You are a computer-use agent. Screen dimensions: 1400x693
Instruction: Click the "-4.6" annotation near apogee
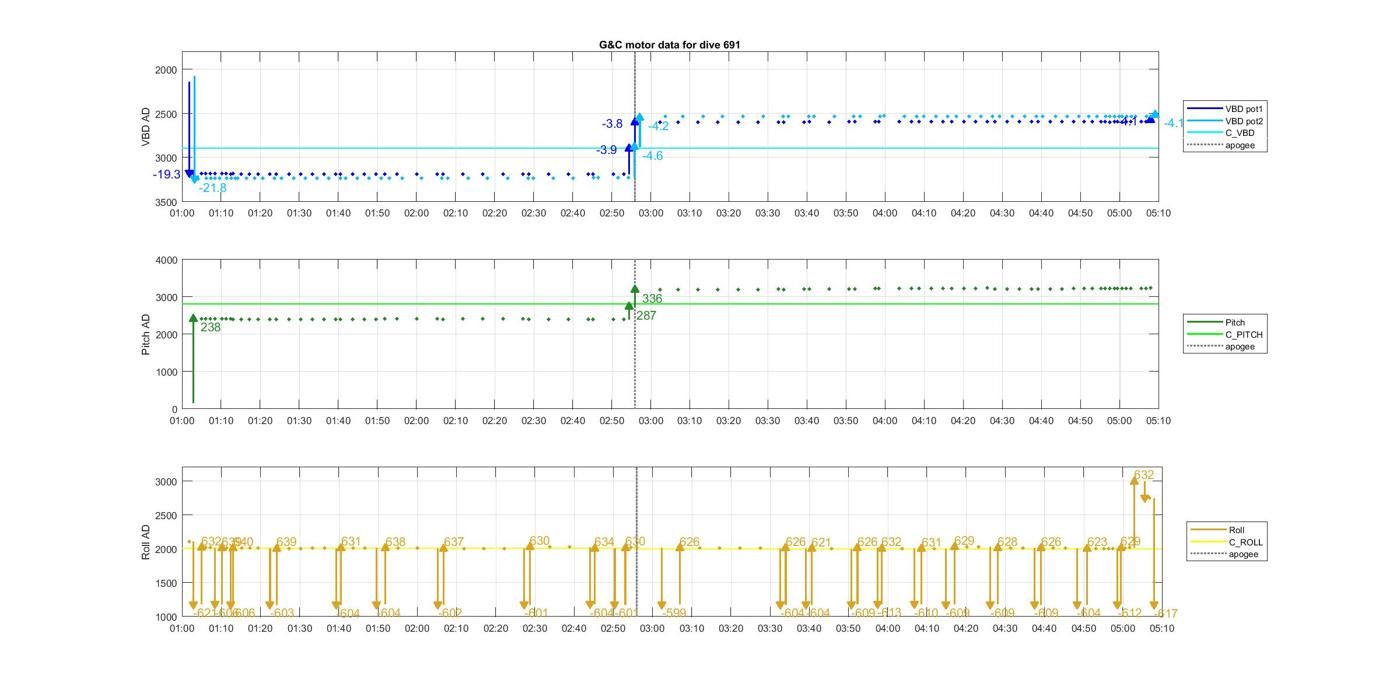coord(652,156)
